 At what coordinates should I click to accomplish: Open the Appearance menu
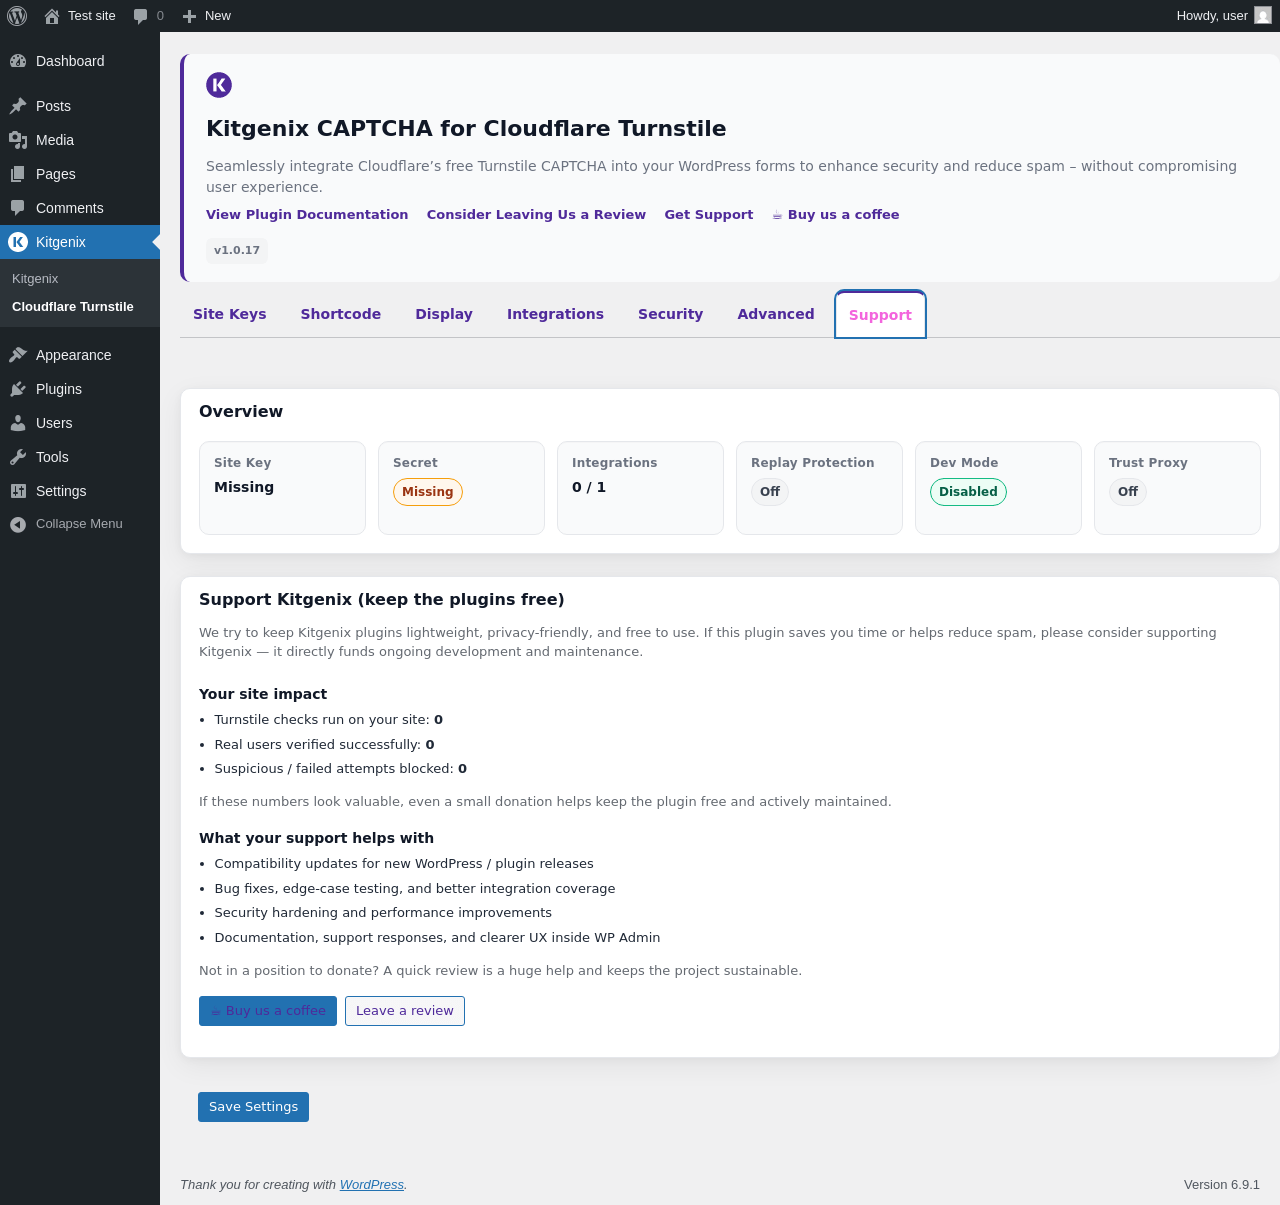tap(80, 355)
